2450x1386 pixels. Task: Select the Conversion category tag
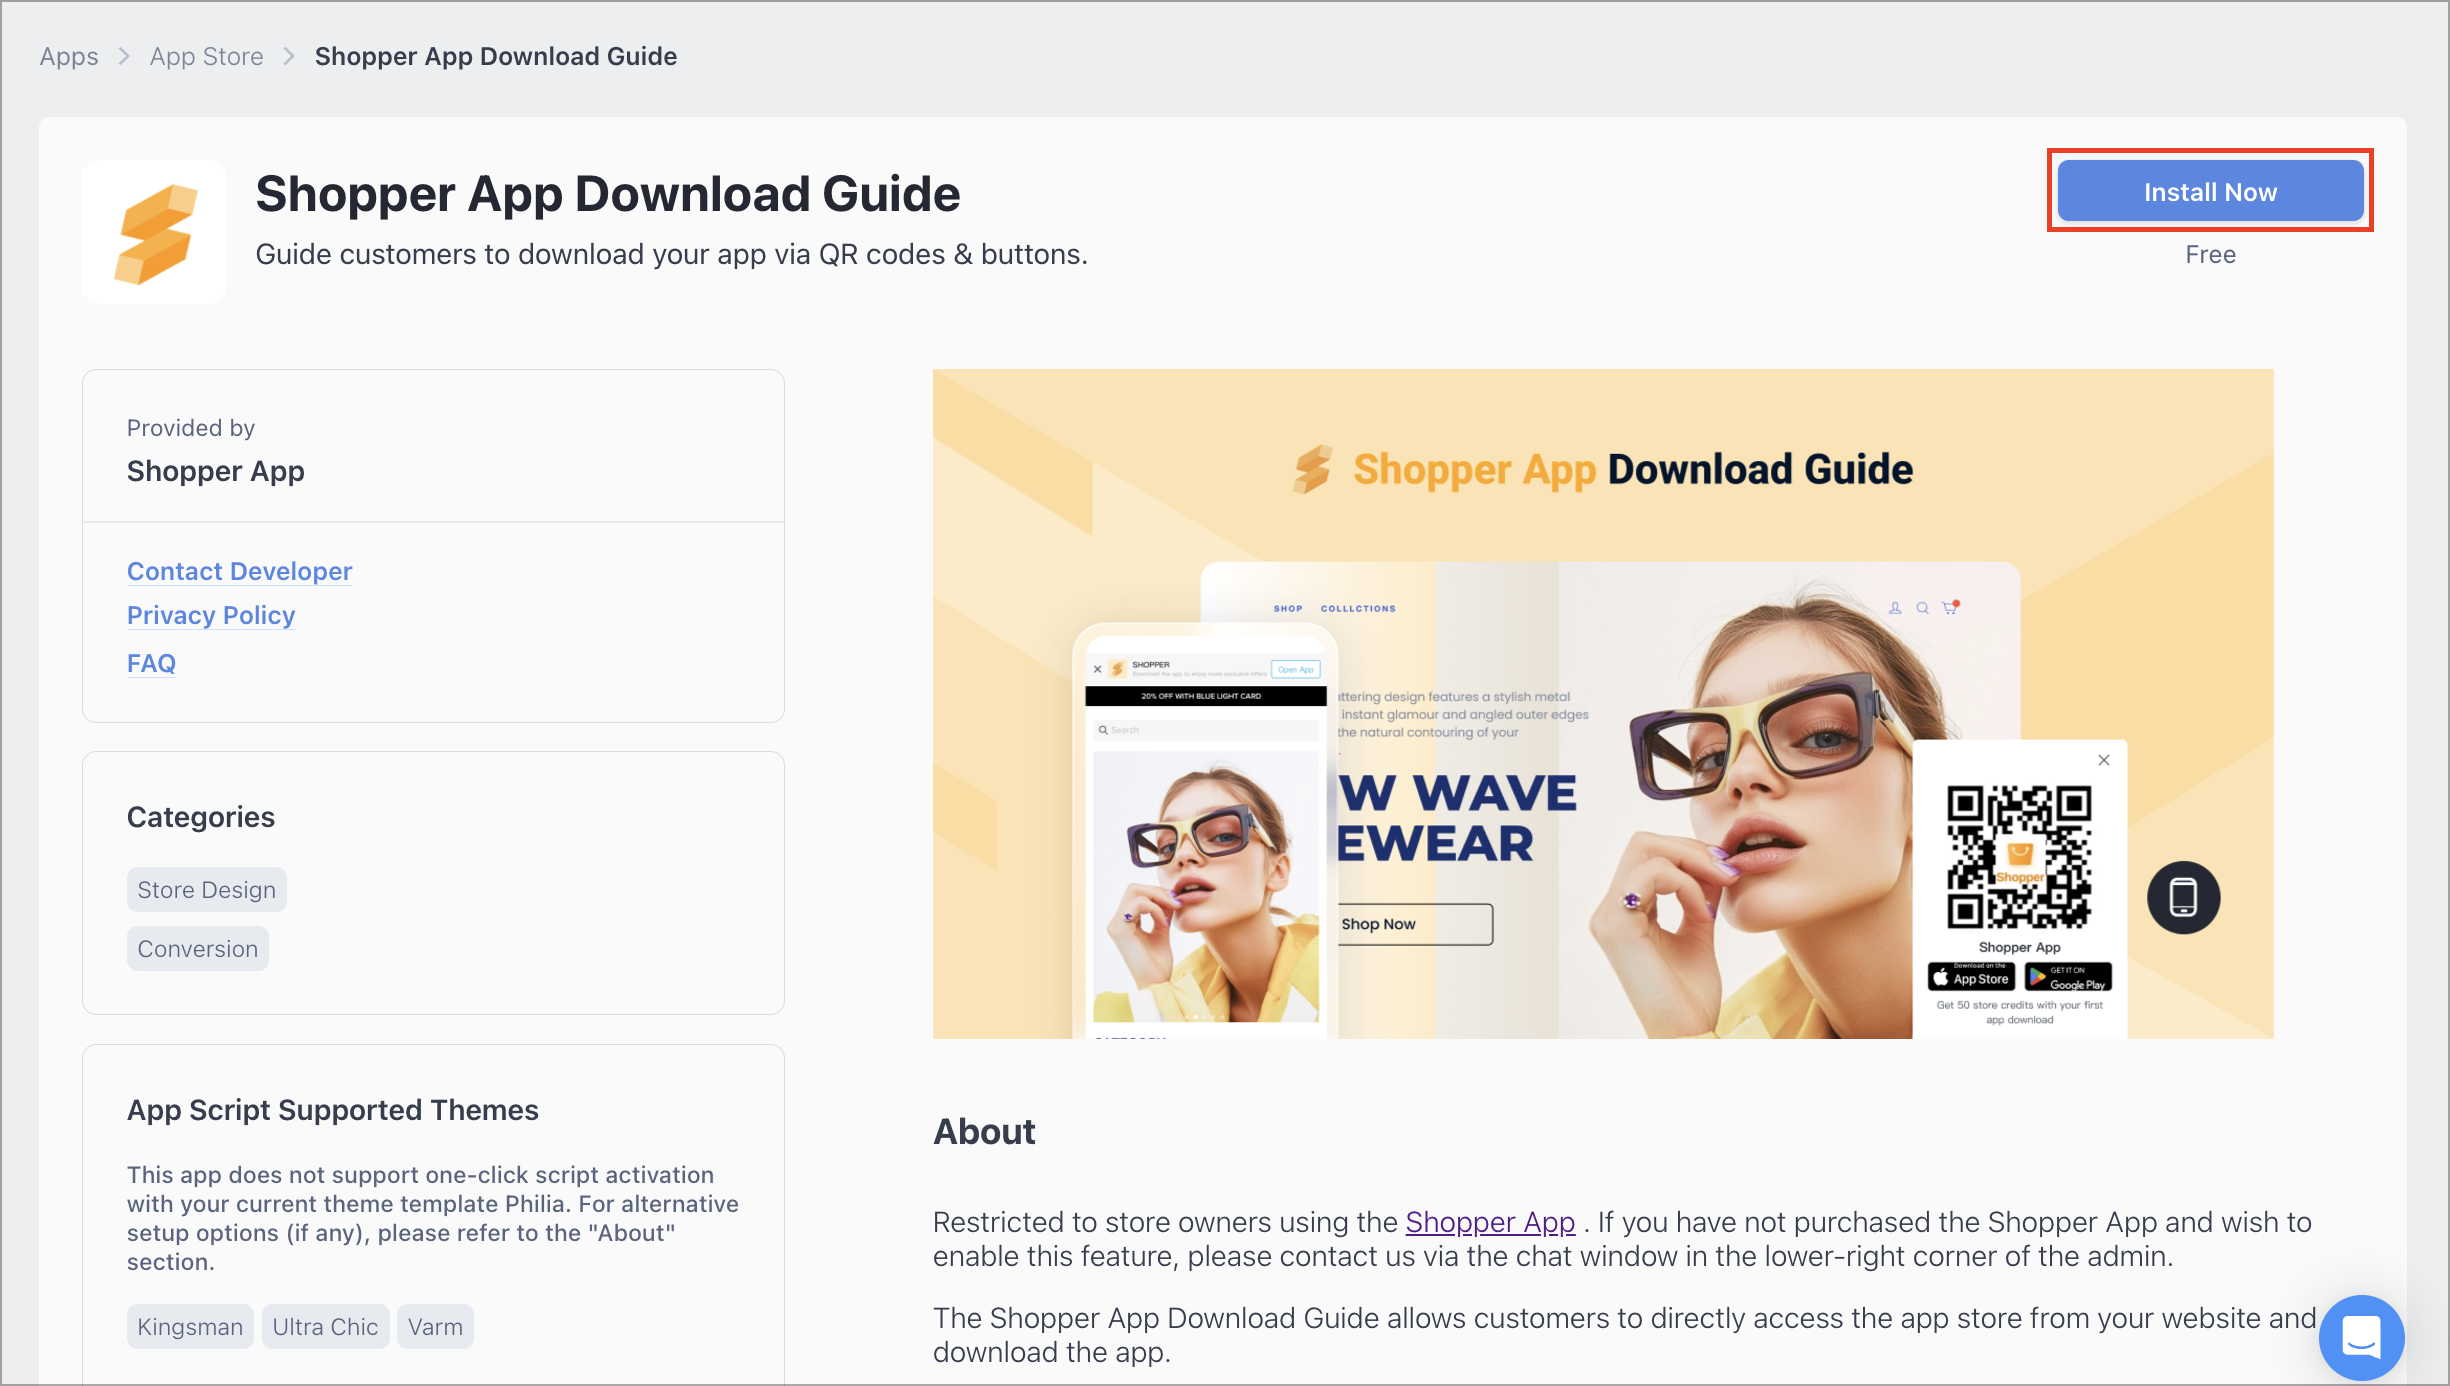click(198, 949)
